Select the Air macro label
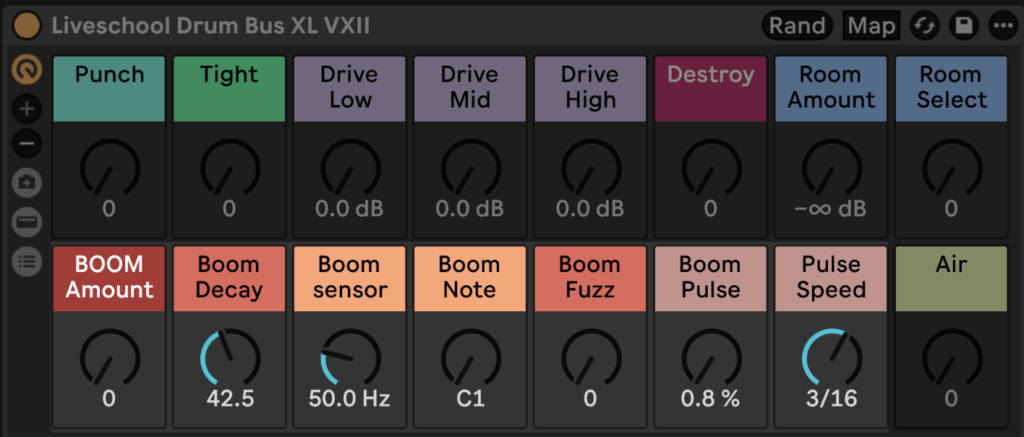Image resolution: width=1024 pixels, height=437 pixels. pos(951,278)
